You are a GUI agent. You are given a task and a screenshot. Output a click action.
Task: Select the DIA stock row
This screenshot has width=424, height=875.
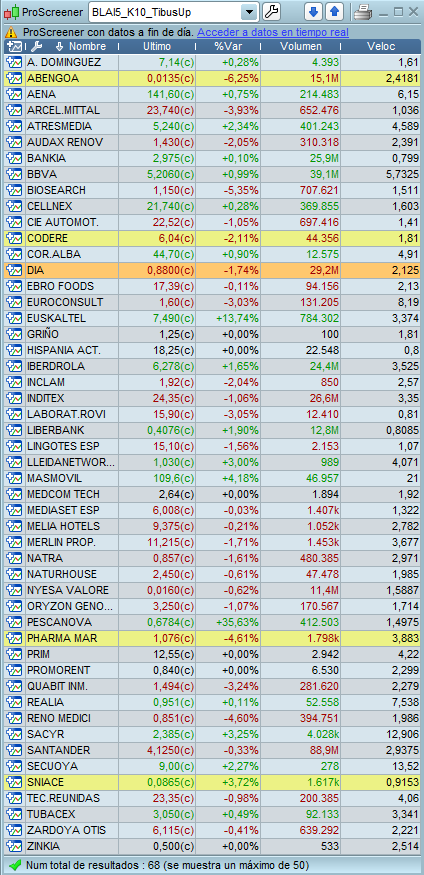pos(212,270)
